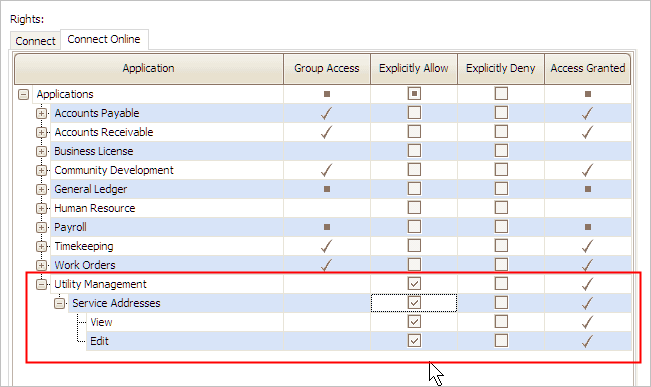
Task: Expand the Accounts Payable node
Action: [41, 113]
